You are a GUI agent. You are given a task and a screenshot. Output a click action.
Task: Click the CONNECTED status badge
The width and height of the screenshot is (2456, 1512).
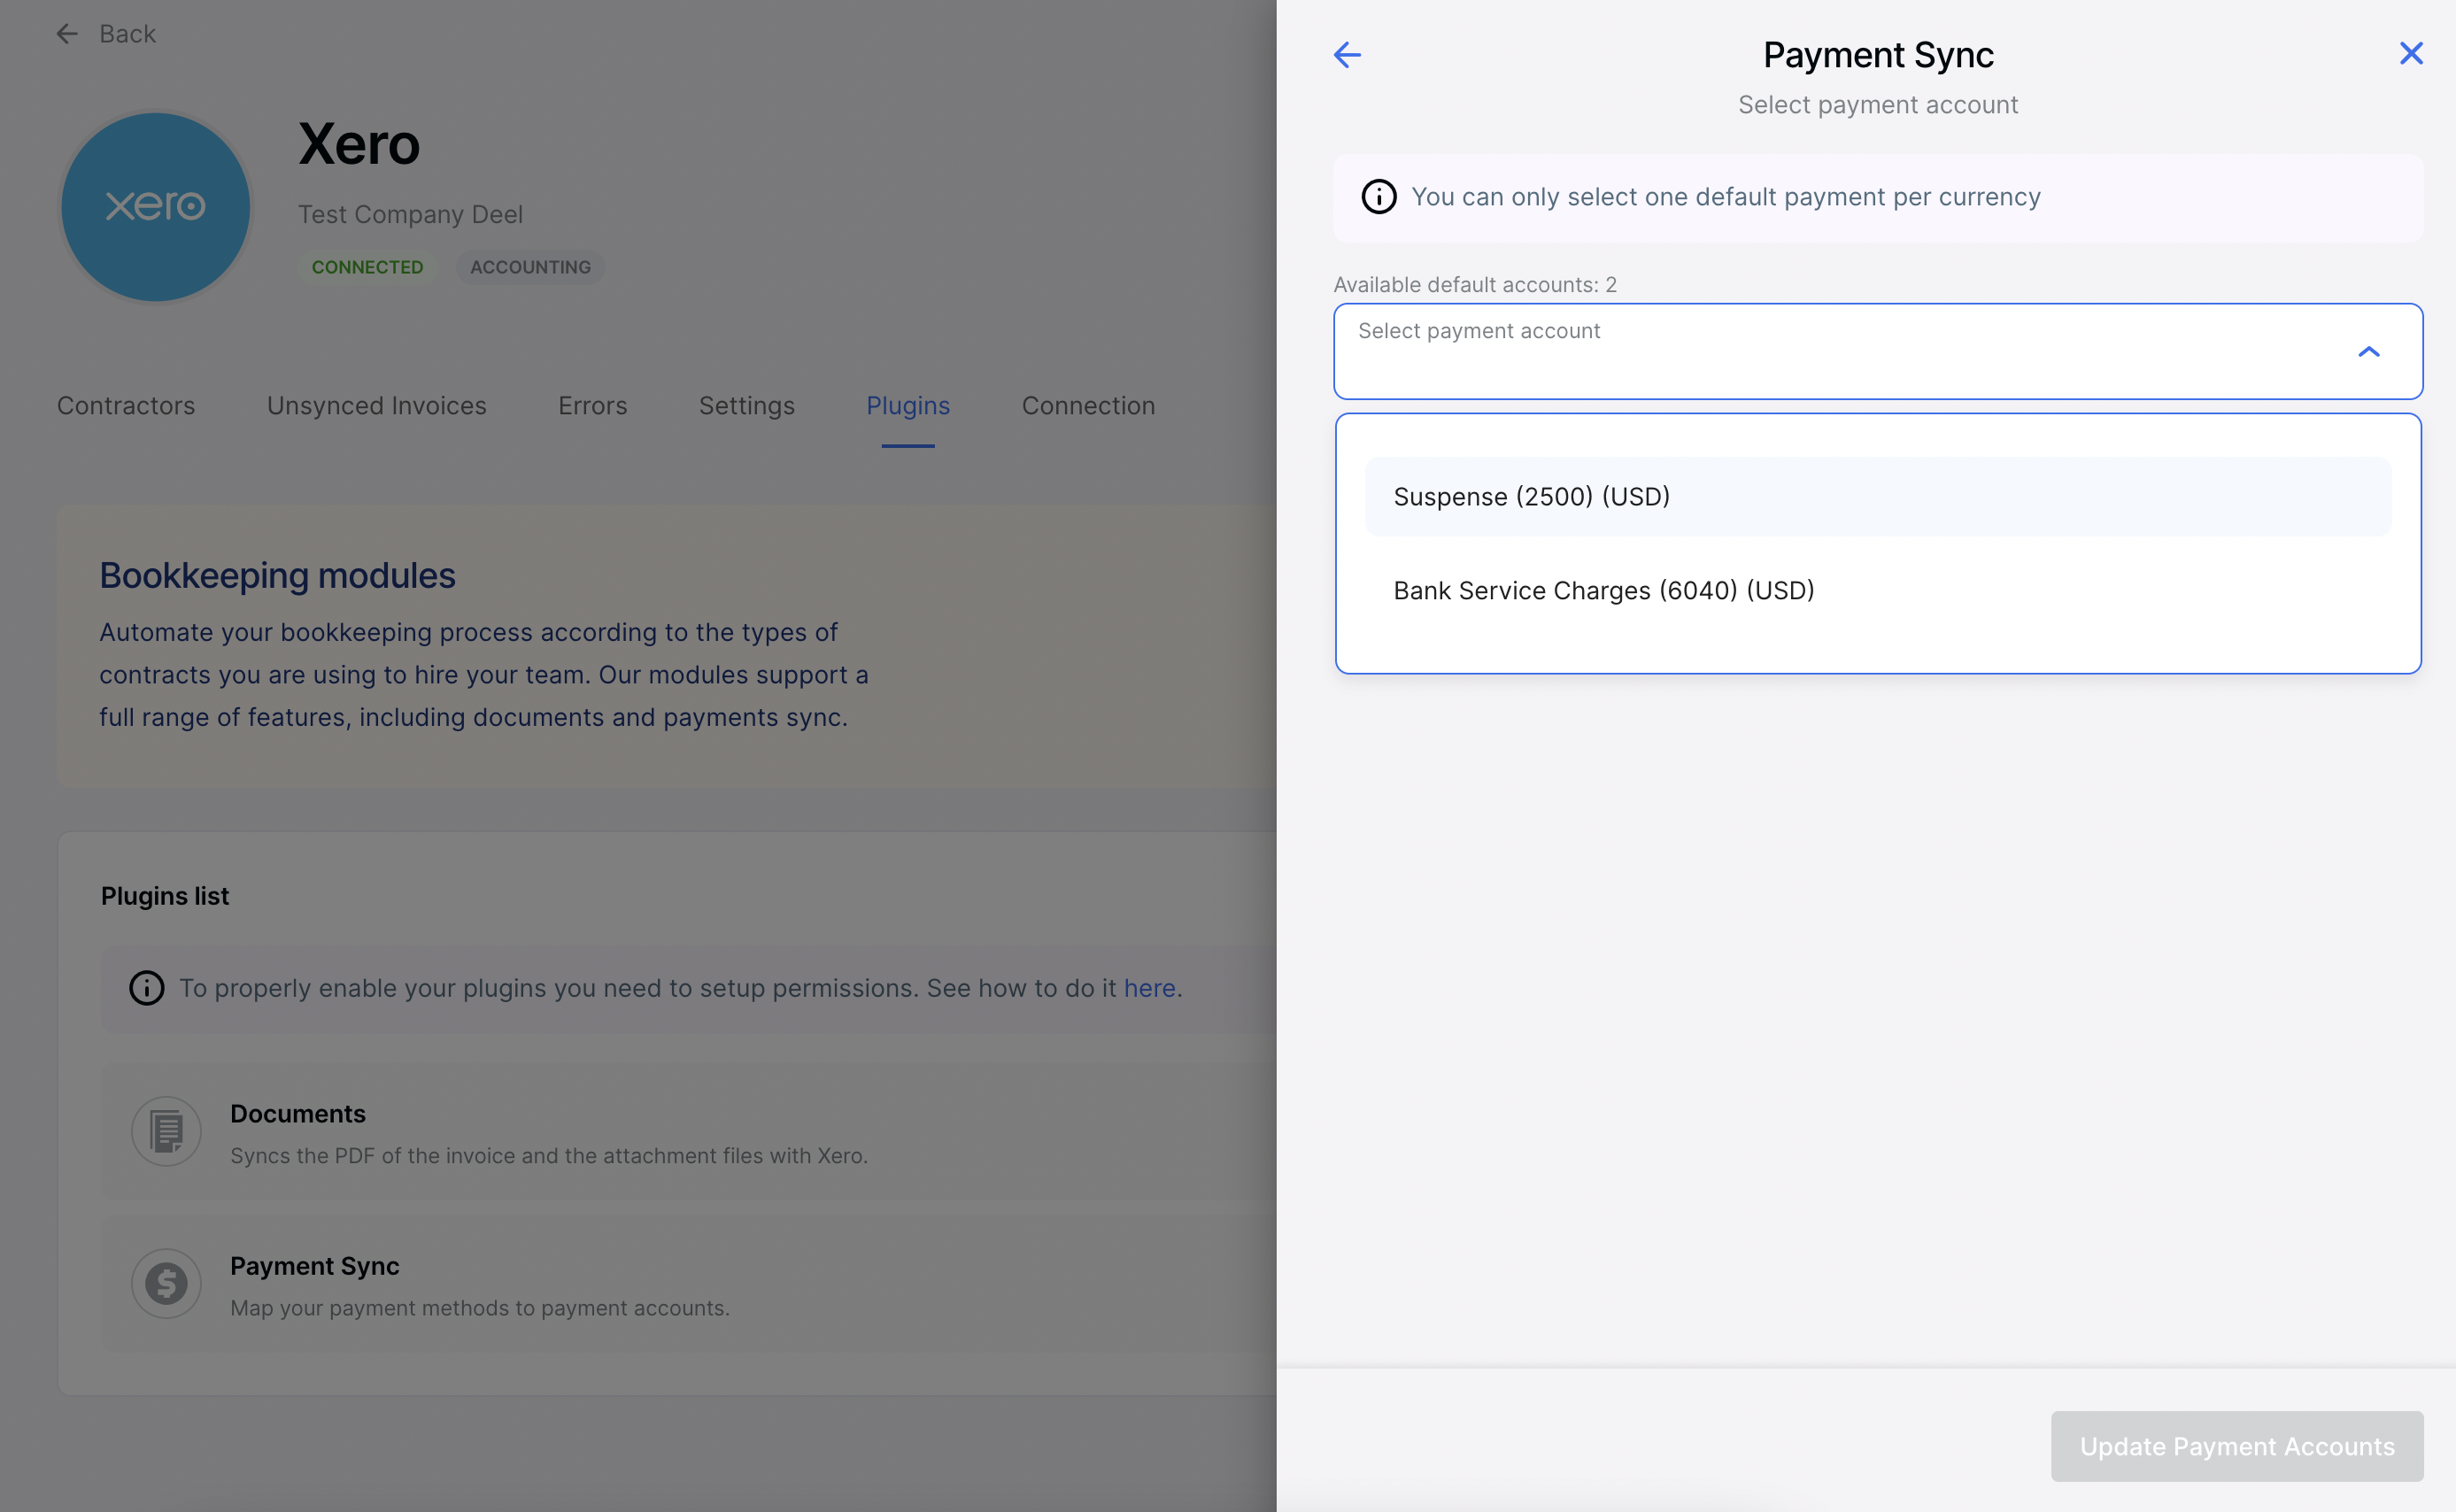coord(367,267)
